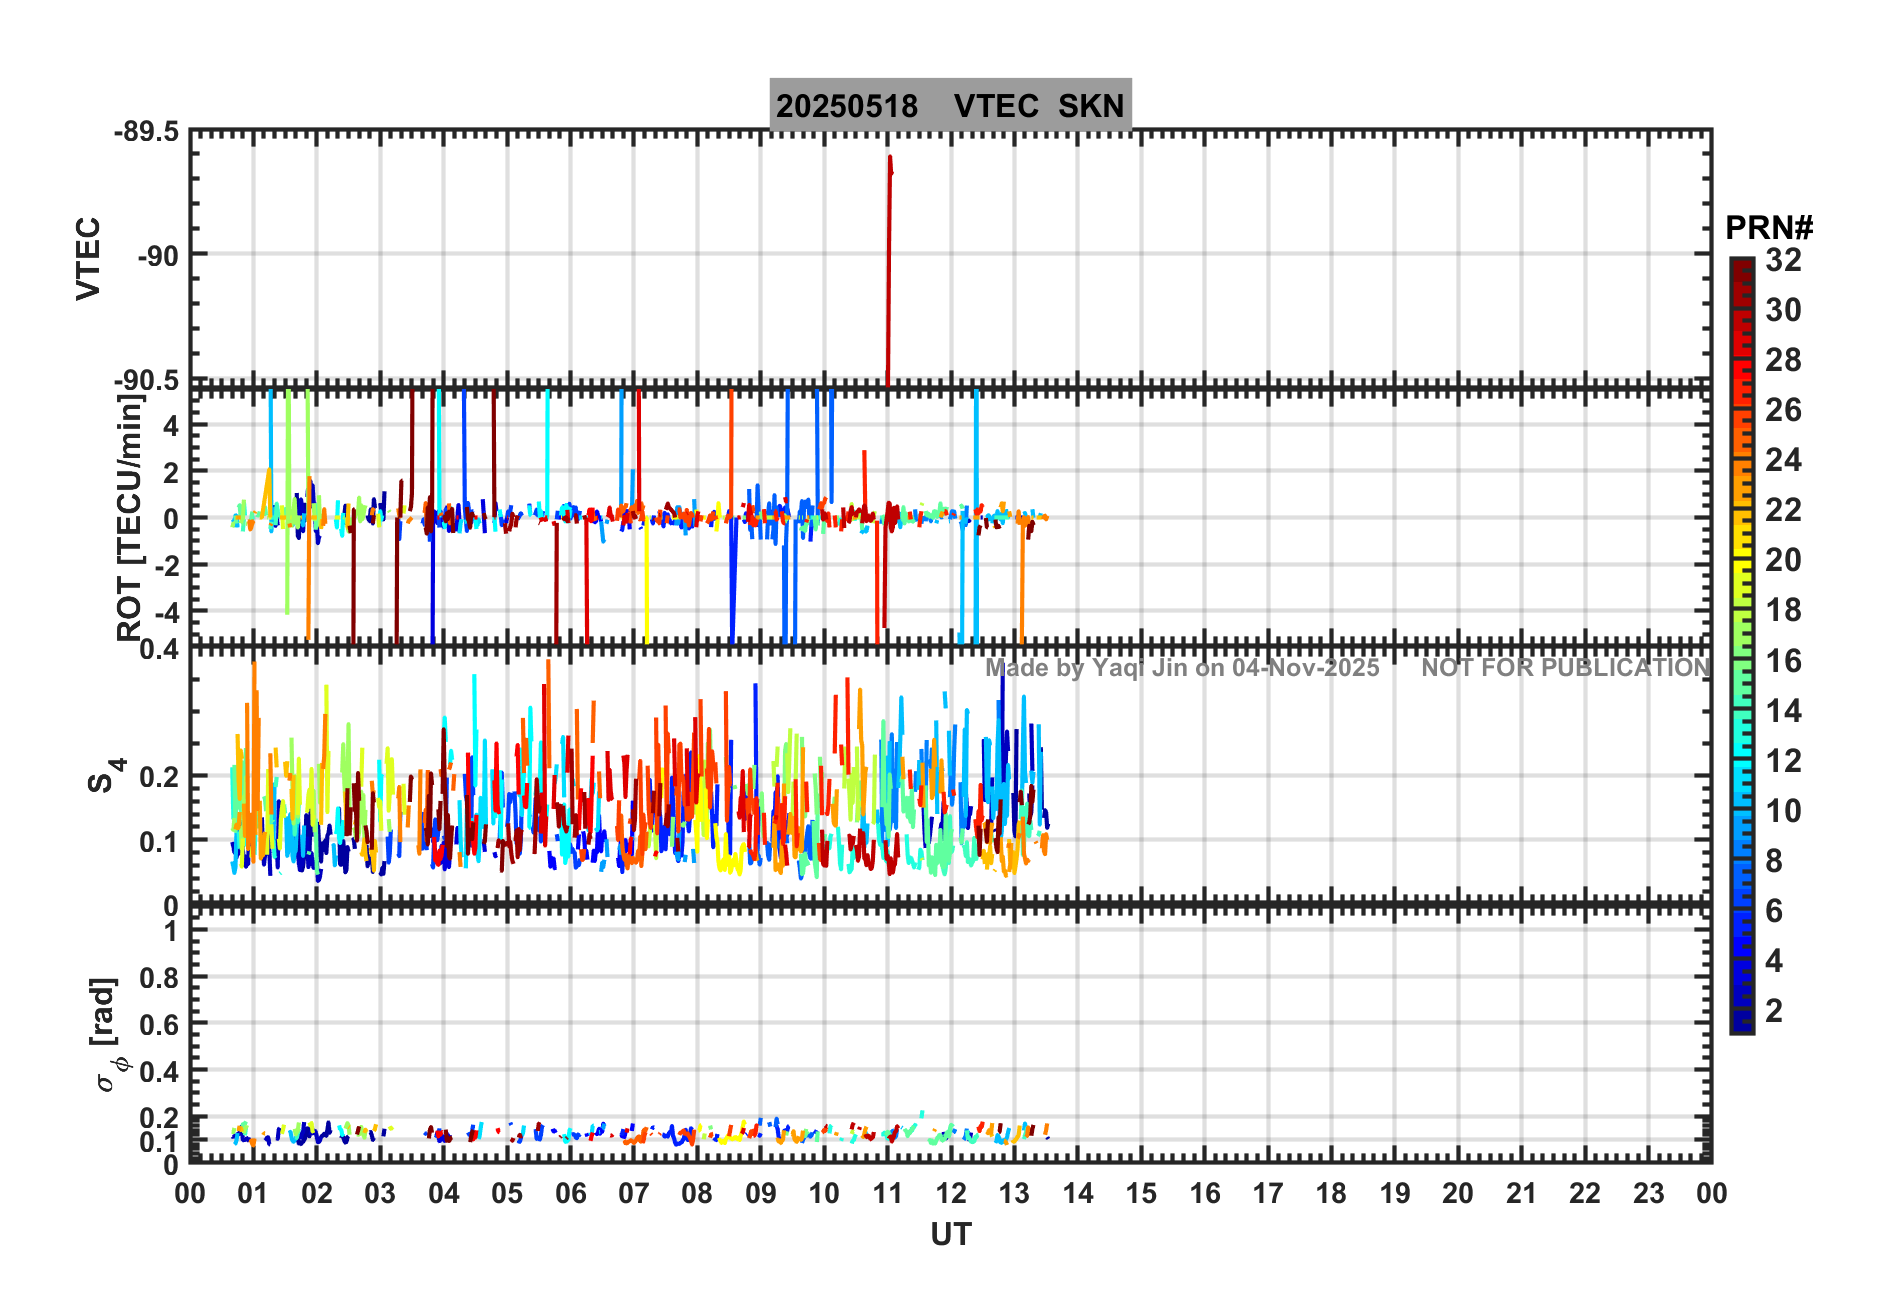Click the sigma-phi "[rad]" y-axis label
The height and width of the screenshot is (1292, 1902).
105,1034
